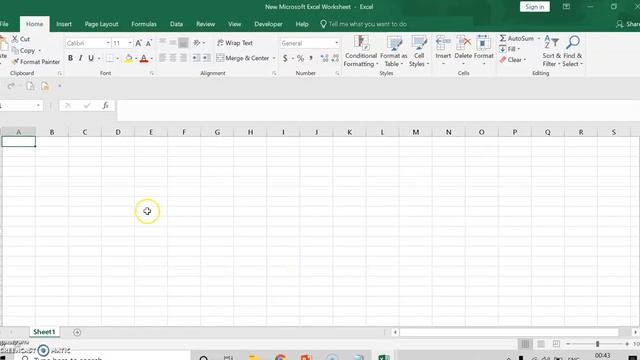
Task: Apply the yellow Fill Color
Action: pyautogui.click(x=129, y=58)
